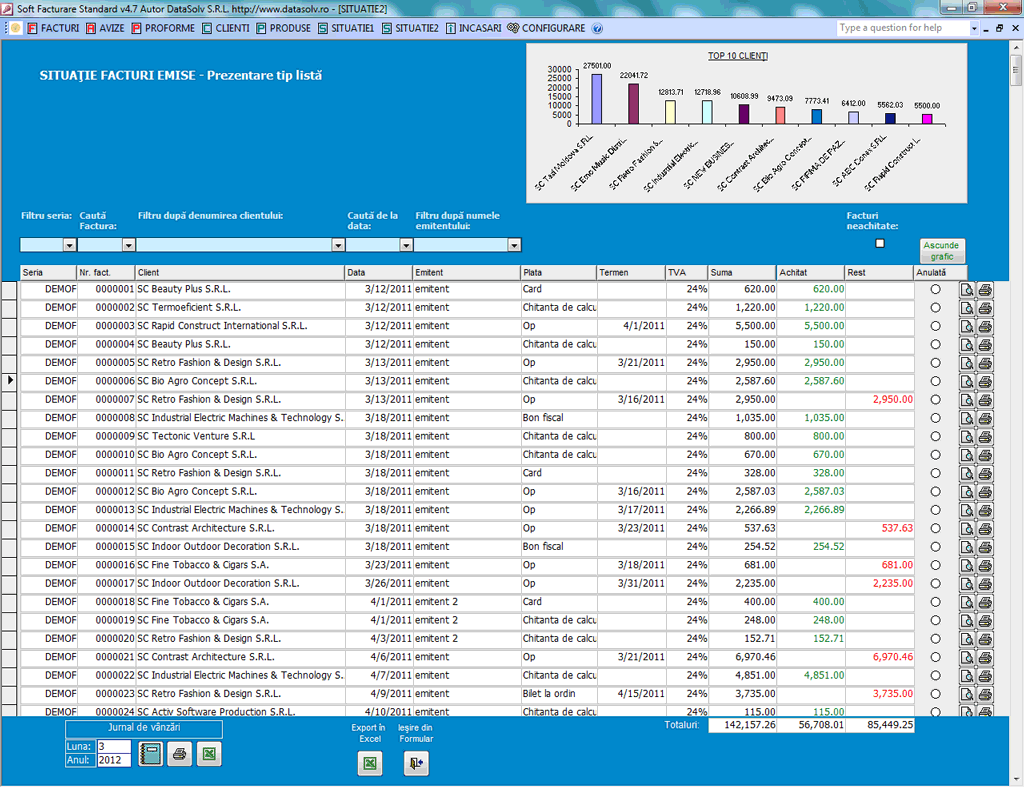Open the Filtru seria dropdown

pos(69,245)
